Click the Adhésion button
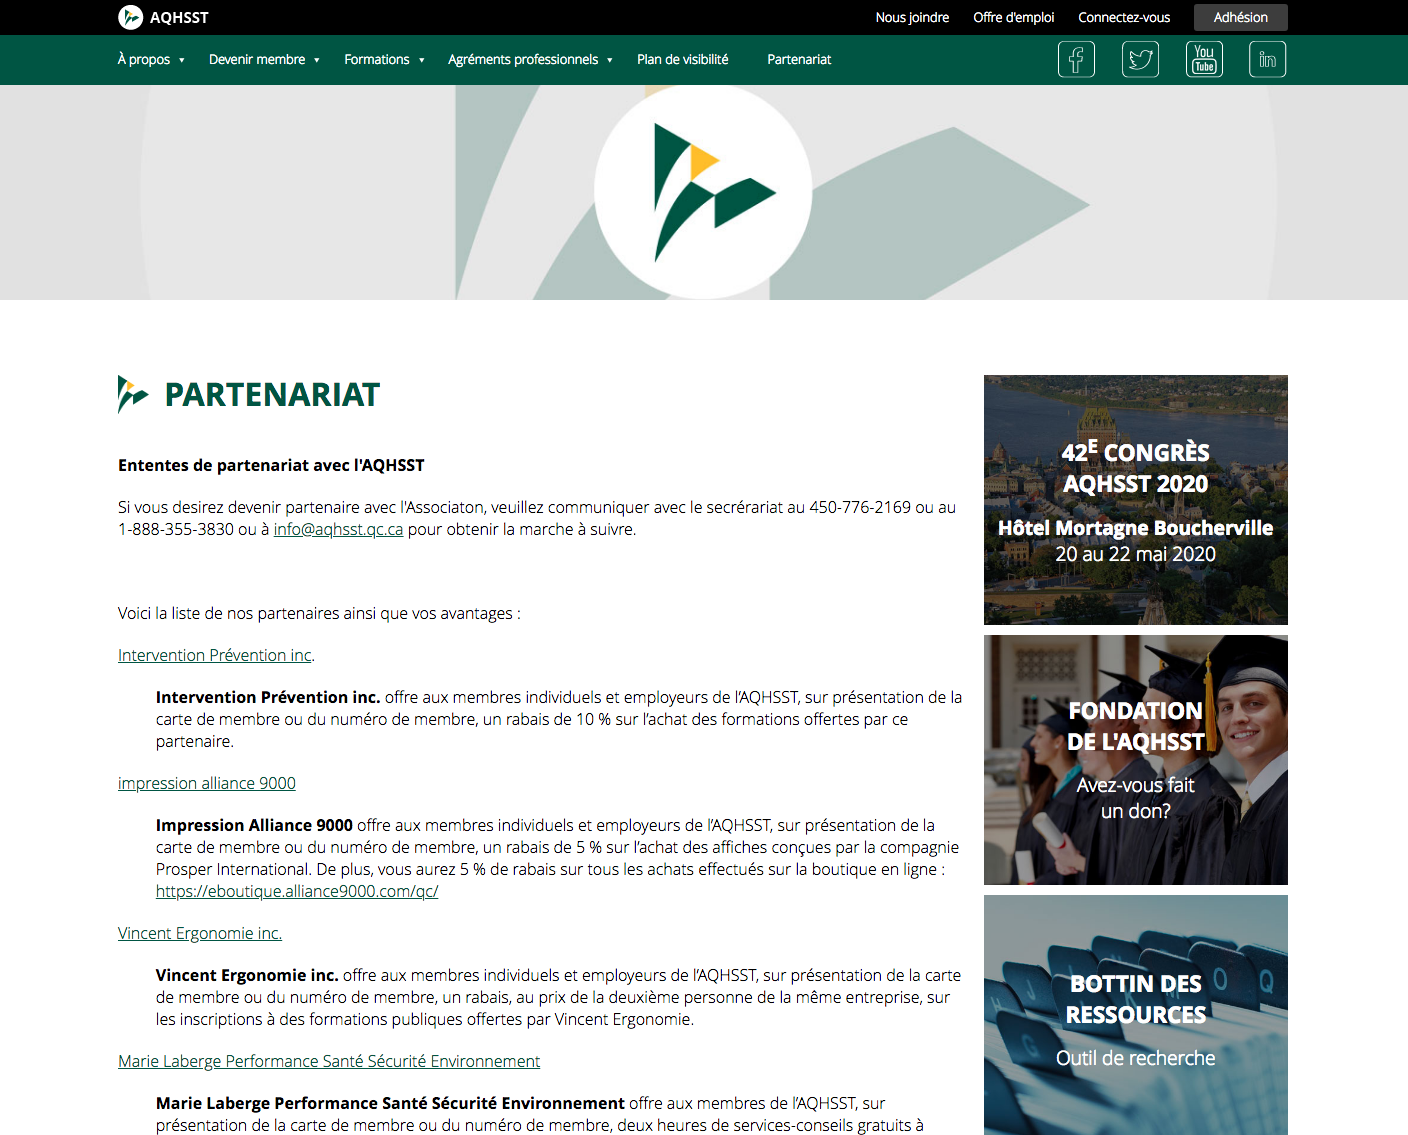 pos(1240,17)
